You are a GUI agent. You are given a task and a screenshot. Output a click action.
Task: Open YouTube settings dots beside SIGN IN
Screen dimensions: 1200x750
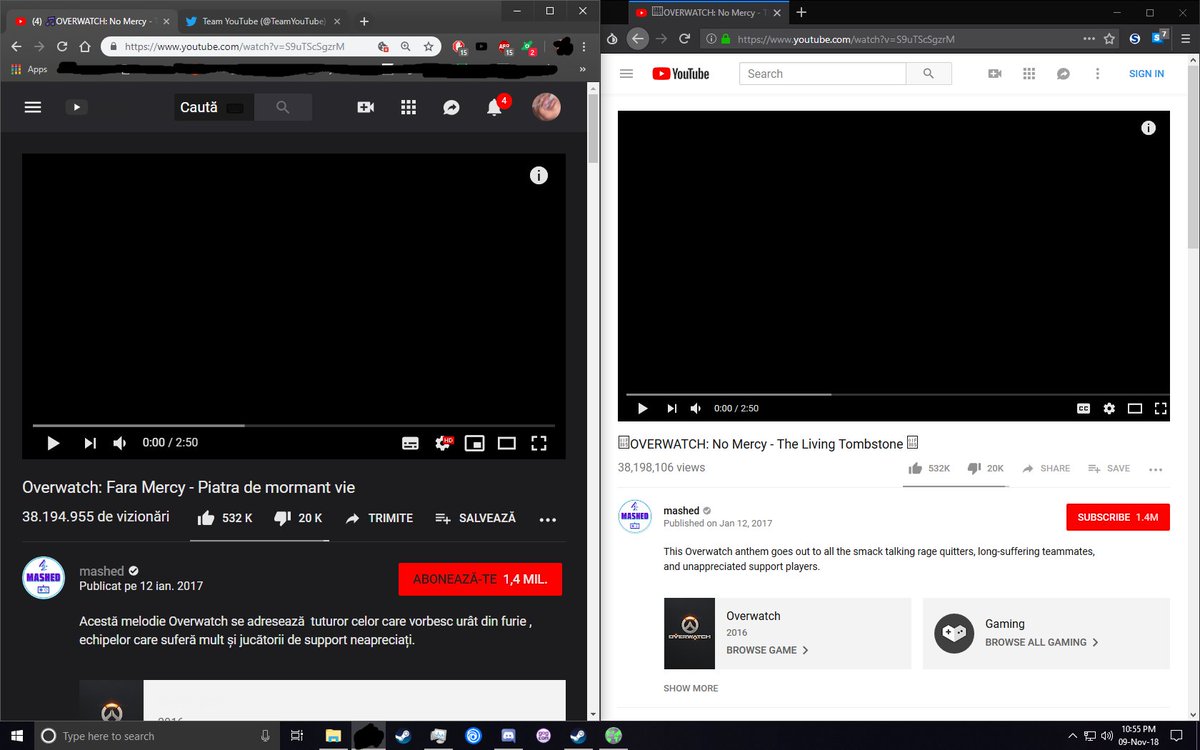tap(1098, 74)
